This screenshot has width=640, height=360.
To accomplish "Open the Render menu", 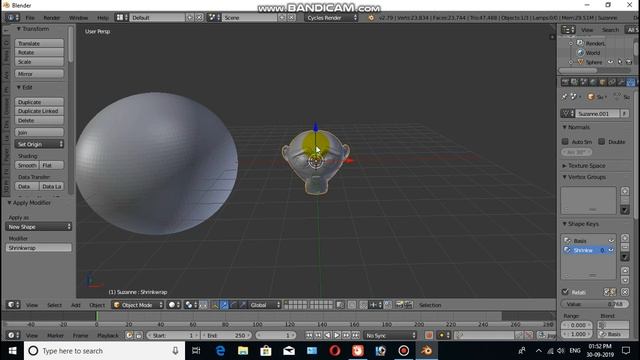I will pos(52,18).
